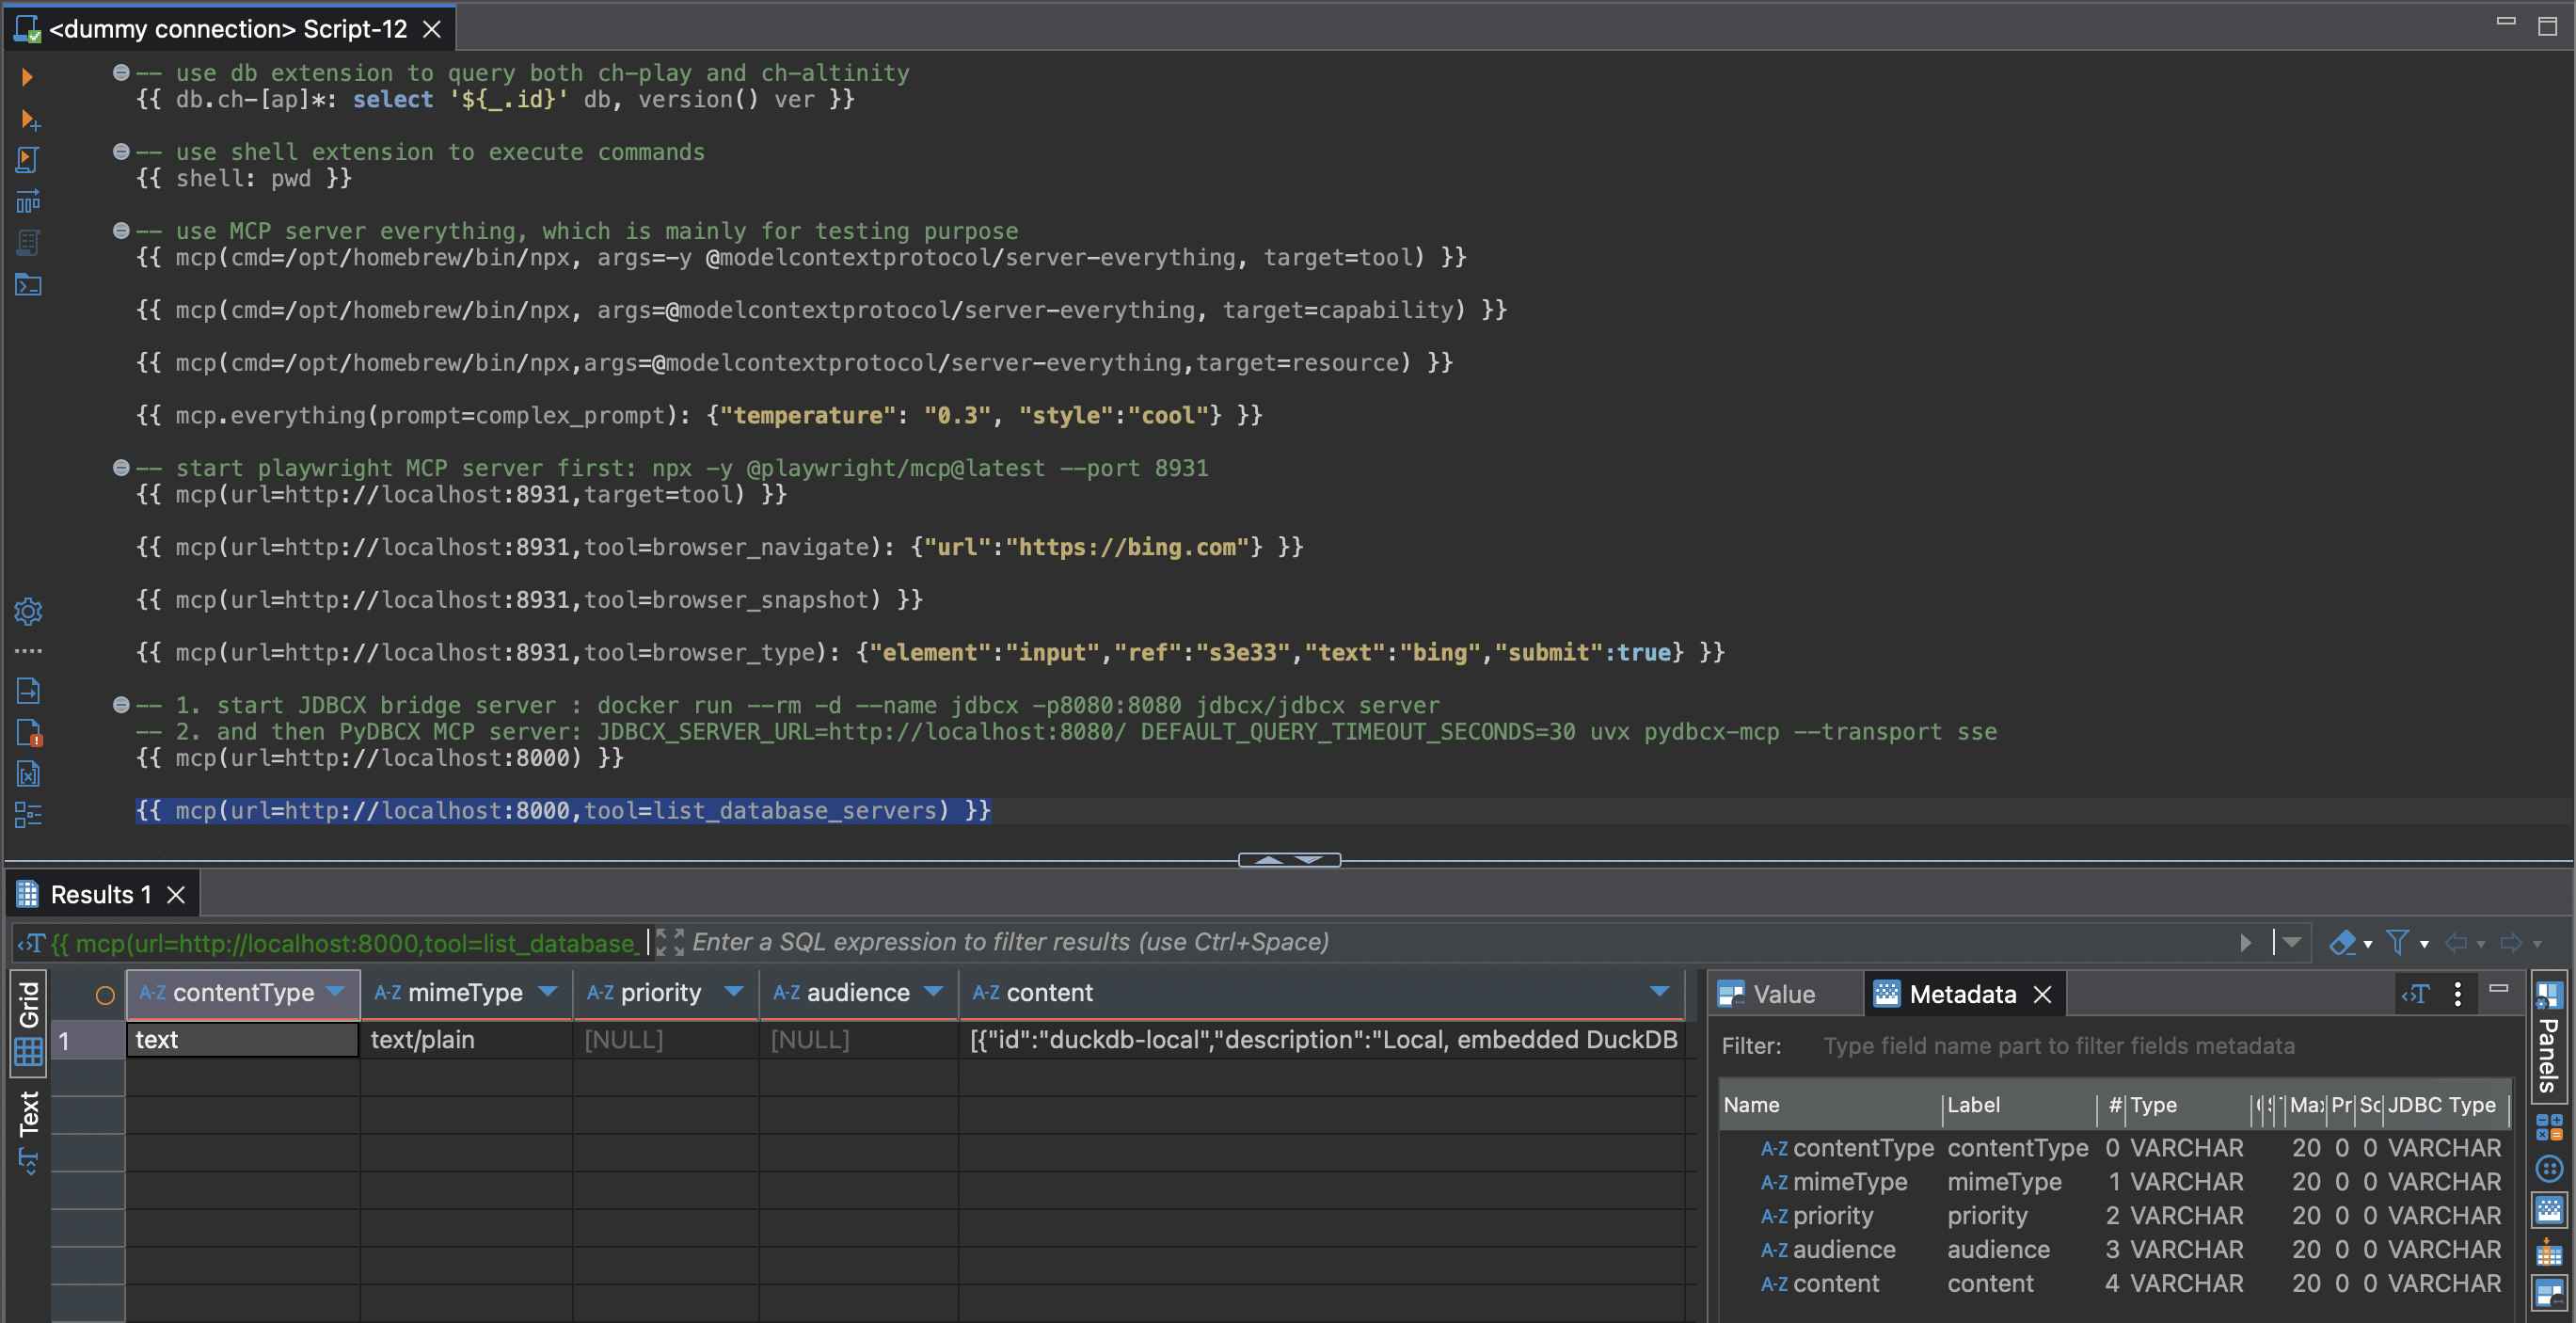Viewport: 2576px width, 1323px height.
Task: Apply the filter with the play button
Action: pyautogui.click(x=2246, y=942)
